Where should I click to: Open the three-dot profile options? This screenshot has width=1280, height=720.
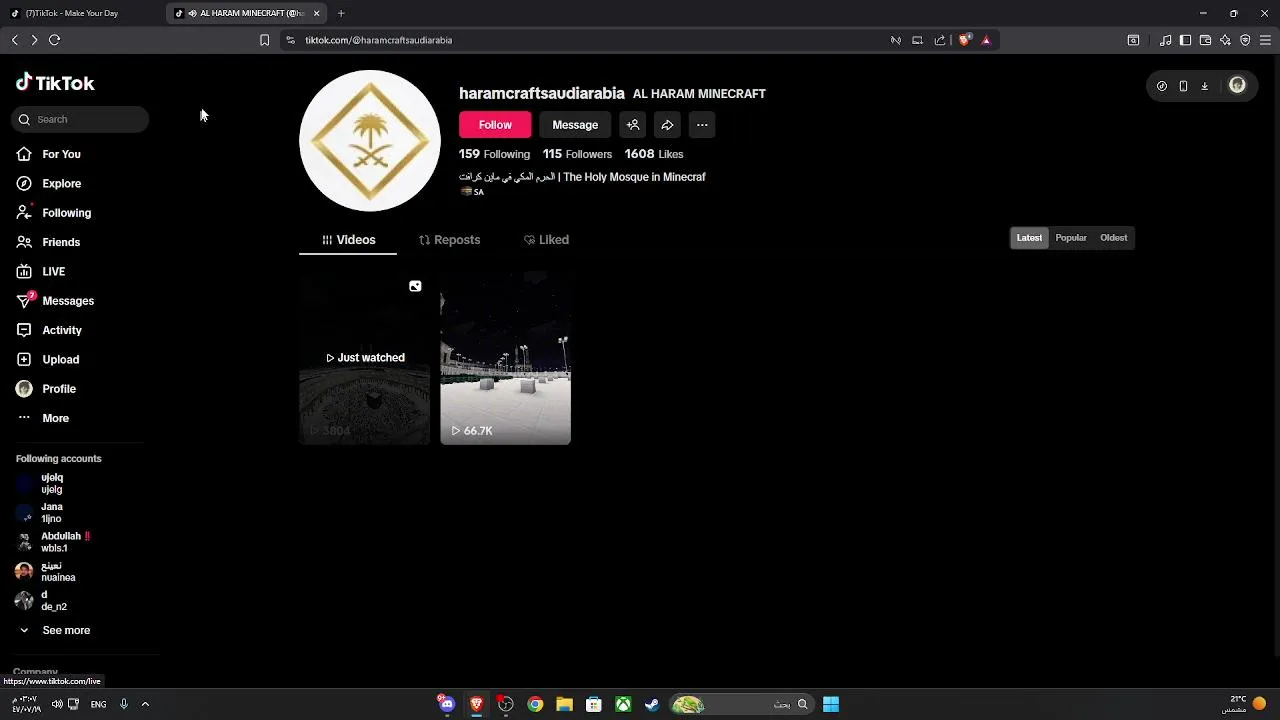pyautogui.click(x=702, y=125)
